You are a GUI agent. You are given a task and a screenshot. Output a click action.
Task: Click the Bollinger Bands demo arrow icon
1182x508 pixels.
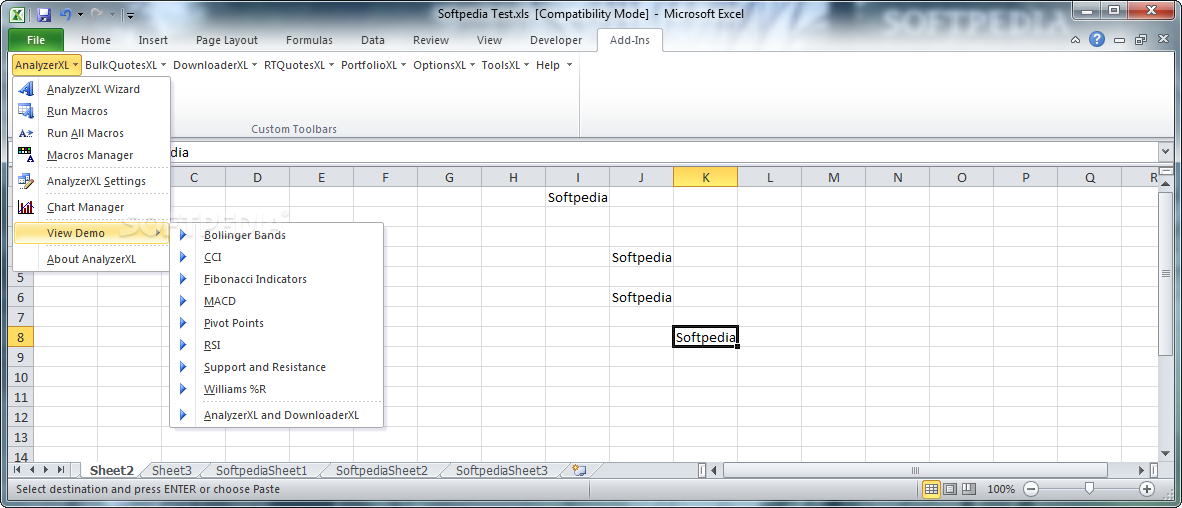click(182, 235)
